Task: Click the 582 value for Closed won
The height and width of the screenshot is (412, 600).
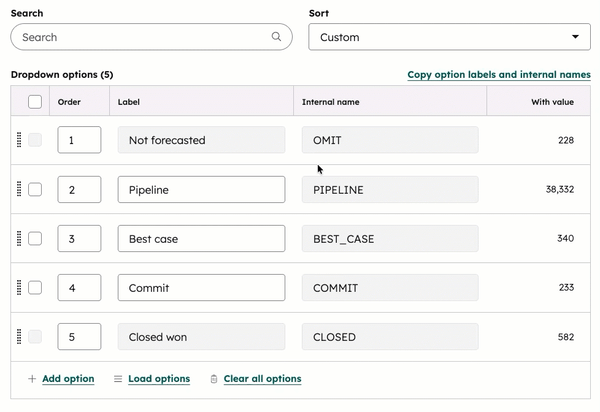Action: pyautogui.click(x=566, y=337)
